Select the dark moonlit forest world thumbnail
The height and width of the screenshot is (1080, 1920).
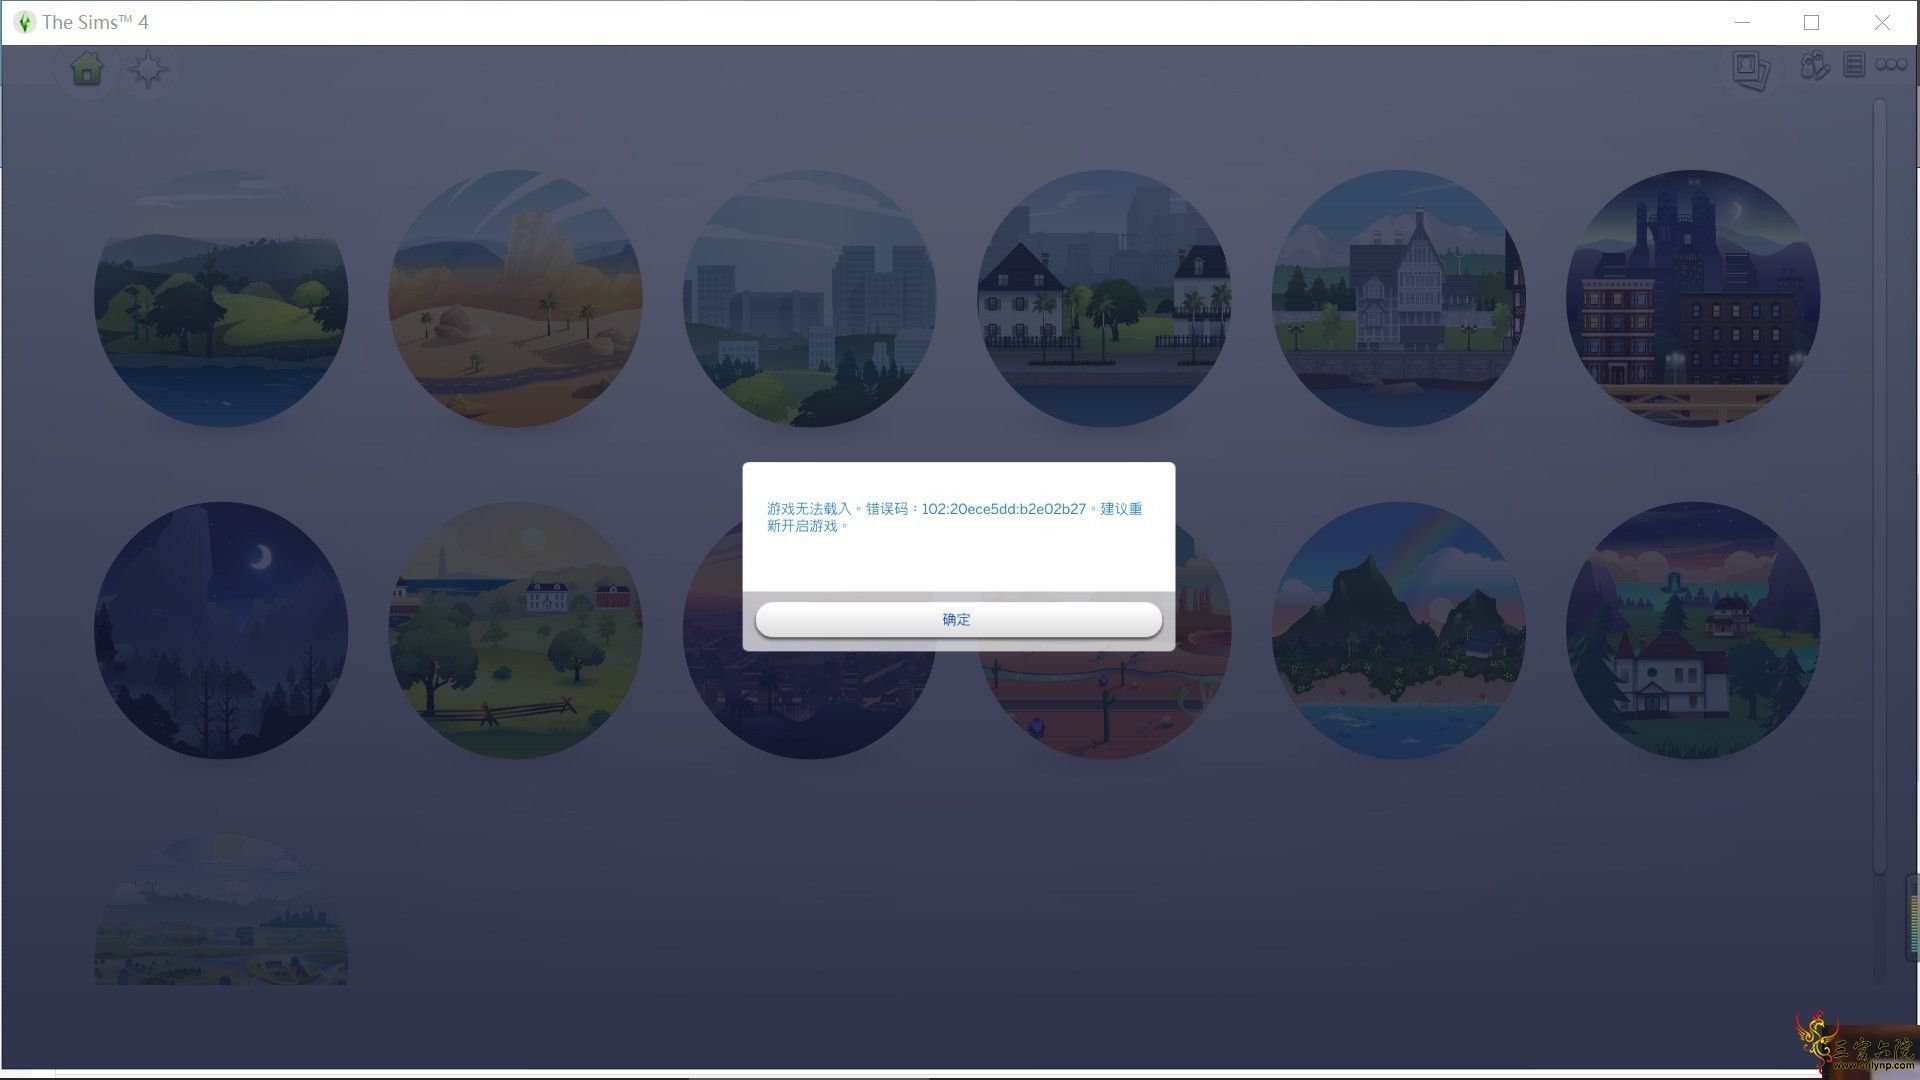221,630
